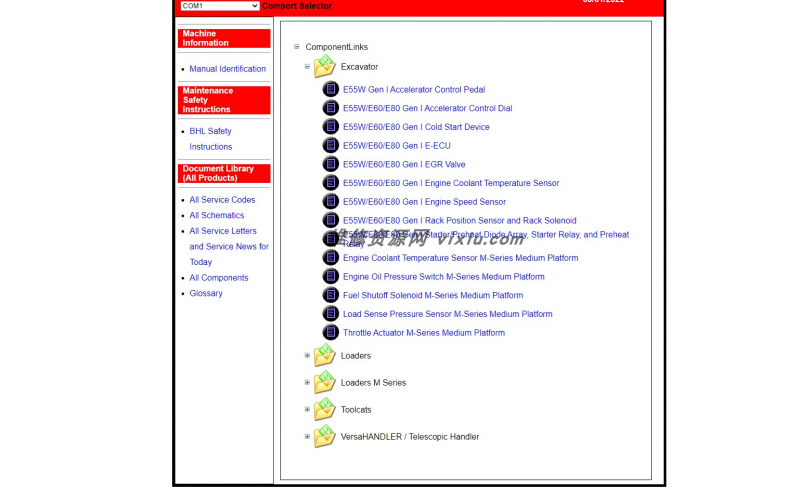Click the Loaders M Series folder icon
800x490 pixels.
pos(325,382)
